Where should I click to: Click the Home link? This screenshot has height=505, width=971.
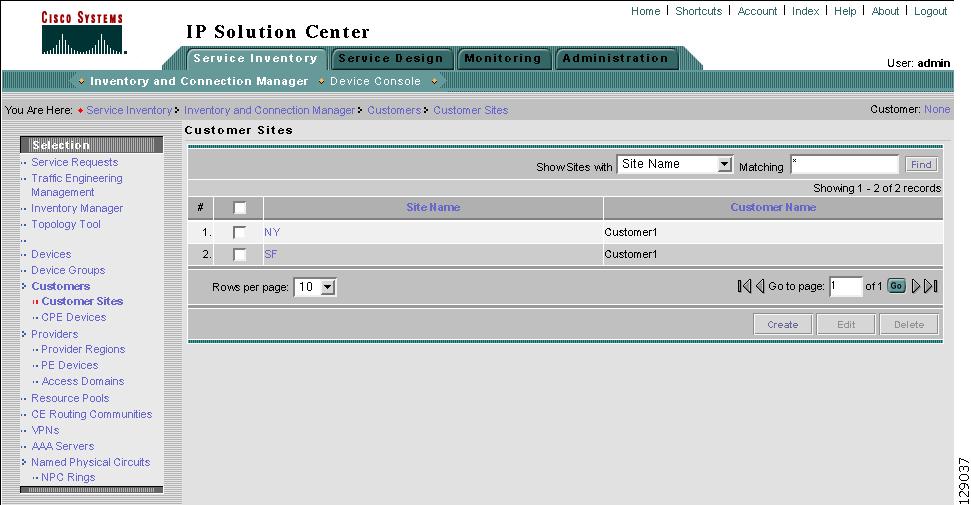click(x=645, y=11)
